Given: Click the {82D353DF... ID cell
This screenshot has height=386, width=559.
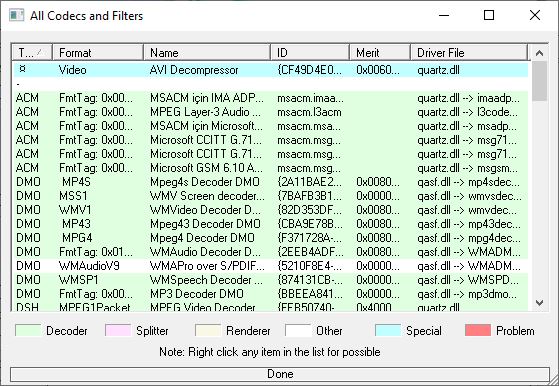Looking at the screenshot, I should (309, 210).
